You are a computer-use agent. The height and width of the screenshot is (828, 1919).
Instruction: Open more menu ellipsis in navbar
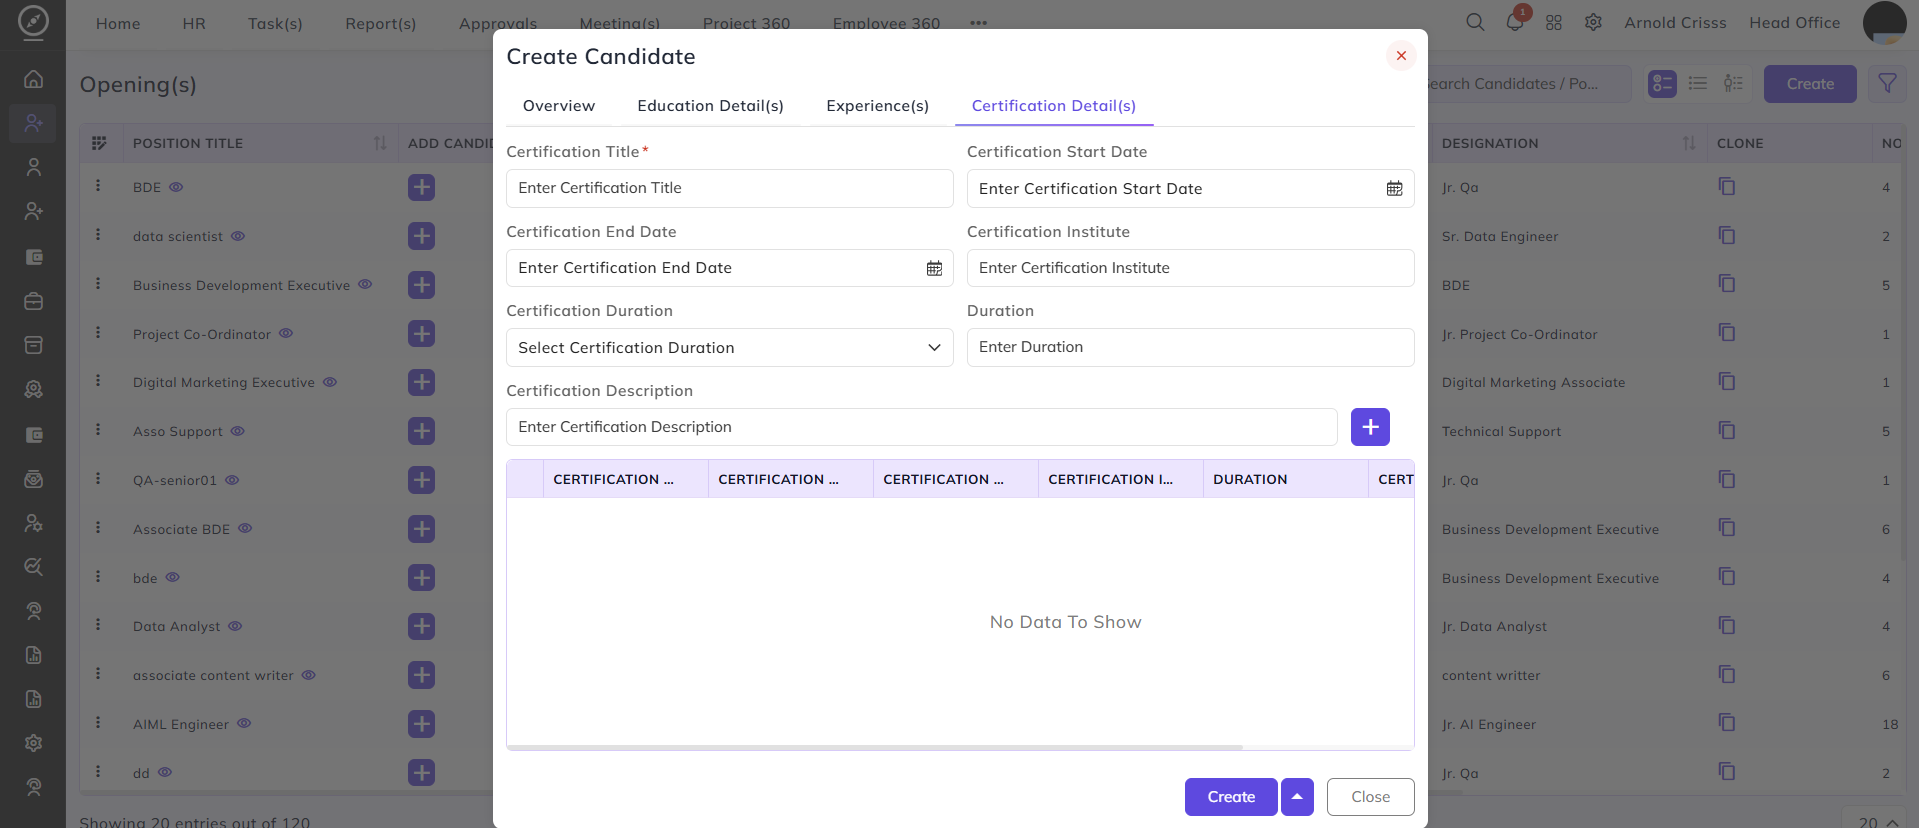(x=978, y=23)
